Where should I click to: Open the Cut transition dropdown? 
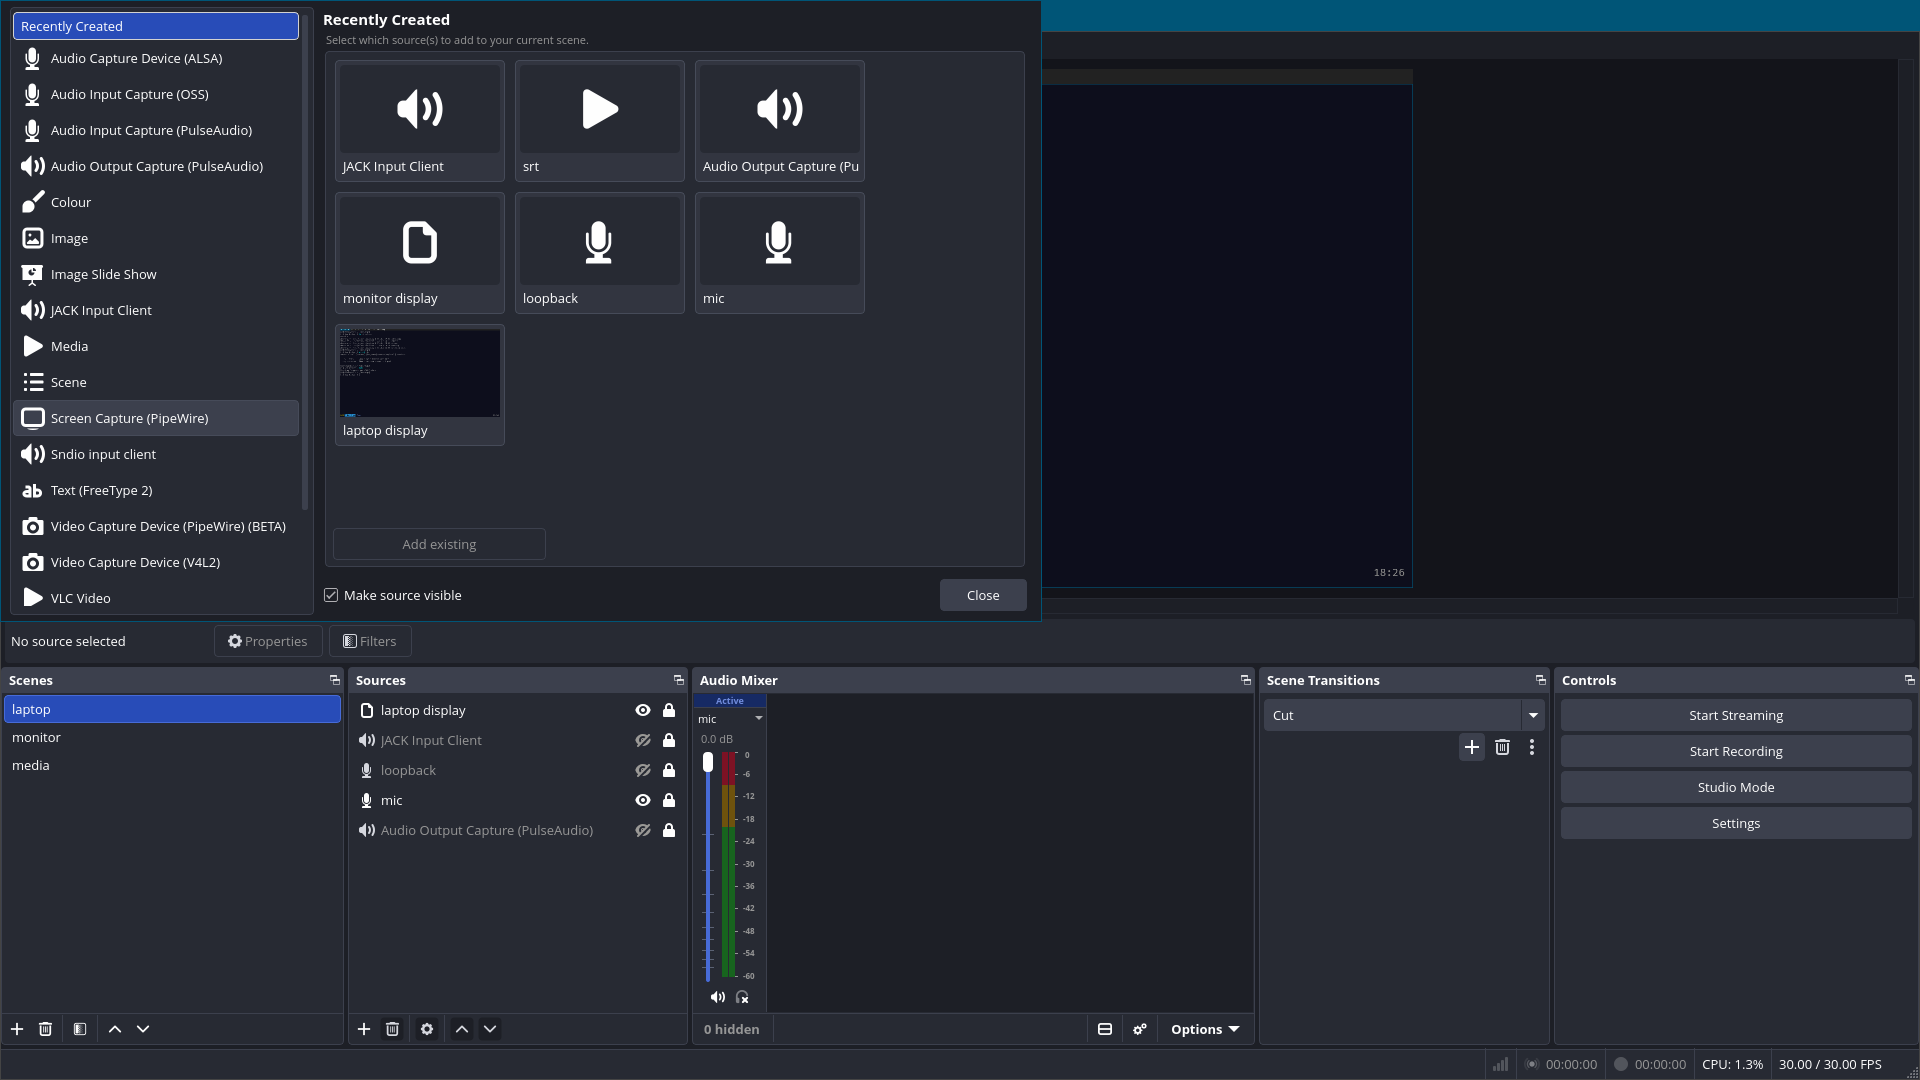pyautogui.click(x=1533, y=715)
